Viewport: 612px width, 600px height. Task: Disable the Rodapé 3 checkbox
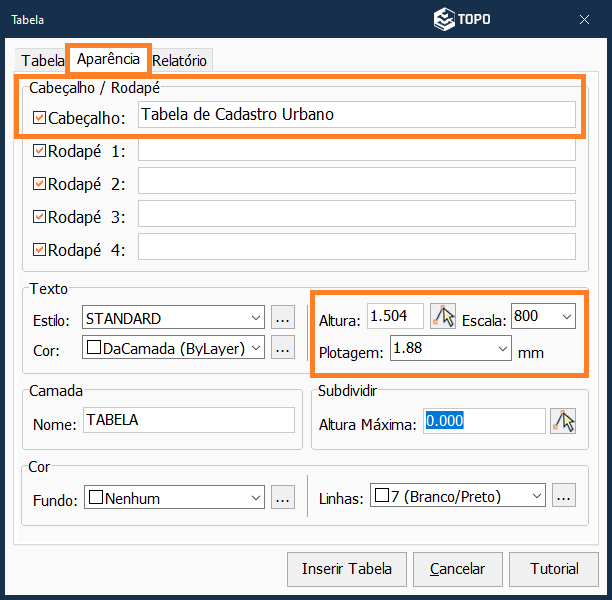[x=40, y=216]
